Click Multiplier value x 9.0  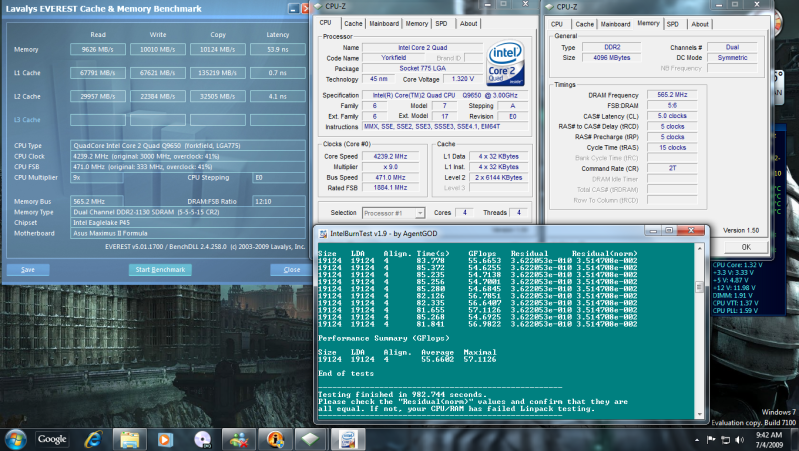tap(390, 167)
